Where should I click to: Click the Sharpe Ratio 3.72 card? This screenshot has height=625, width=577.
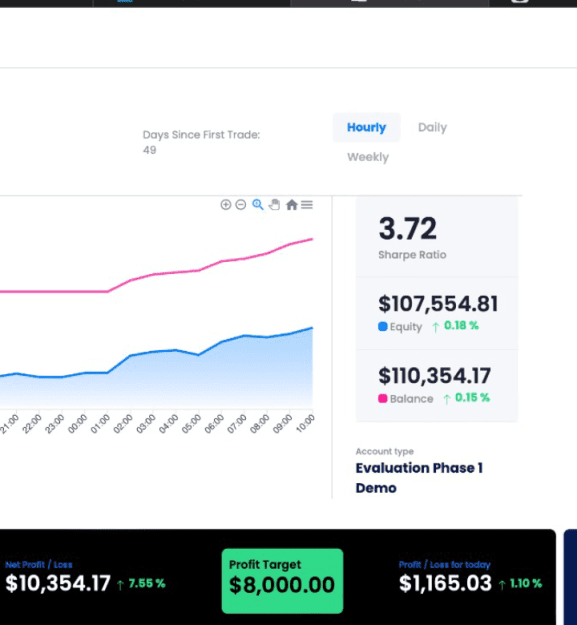(x=437, y=237)
